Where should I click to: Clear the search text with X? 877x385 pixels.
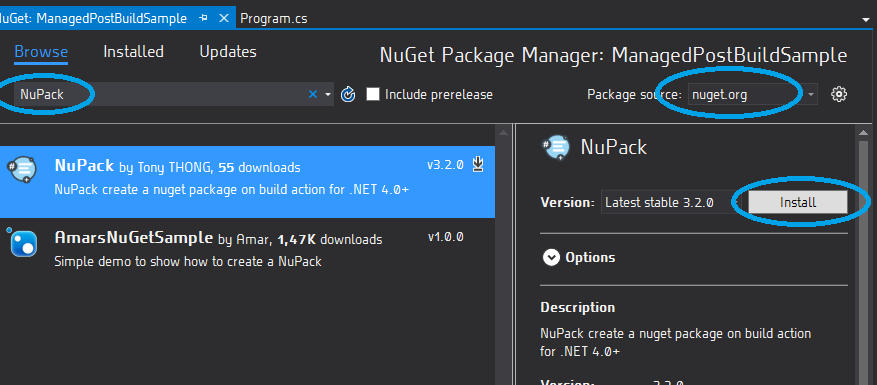(x=313, y=95)
